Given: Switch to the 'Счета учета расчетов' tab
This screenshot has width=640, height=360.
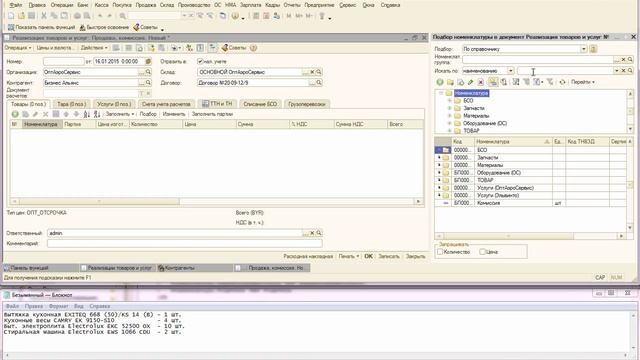Looking at the screenshot, I should coord(166,104).
